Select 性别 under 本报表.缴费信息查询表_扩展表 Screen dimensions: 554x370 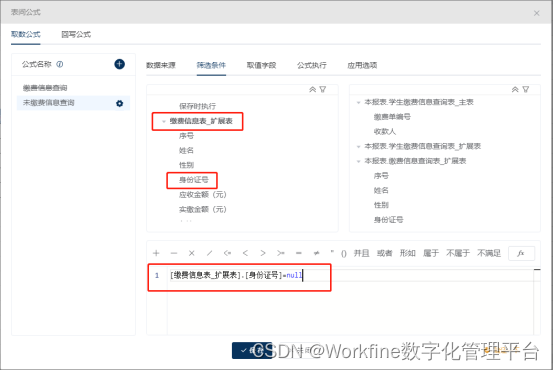(x=381, y=205)
